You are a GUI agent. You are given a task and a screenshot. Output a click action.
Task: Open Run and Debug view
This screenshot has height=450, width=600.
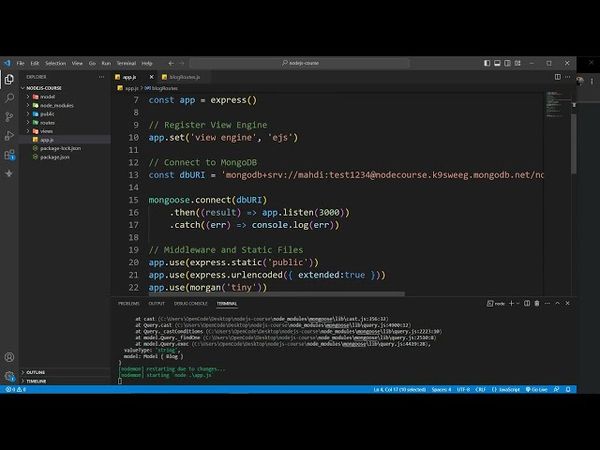pos(9,135)
